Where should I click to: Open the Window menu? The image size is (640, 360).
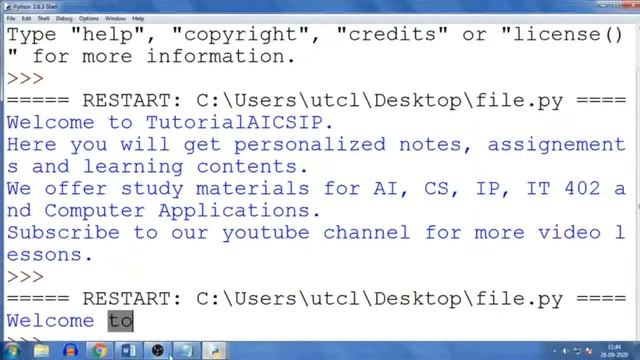115,19
